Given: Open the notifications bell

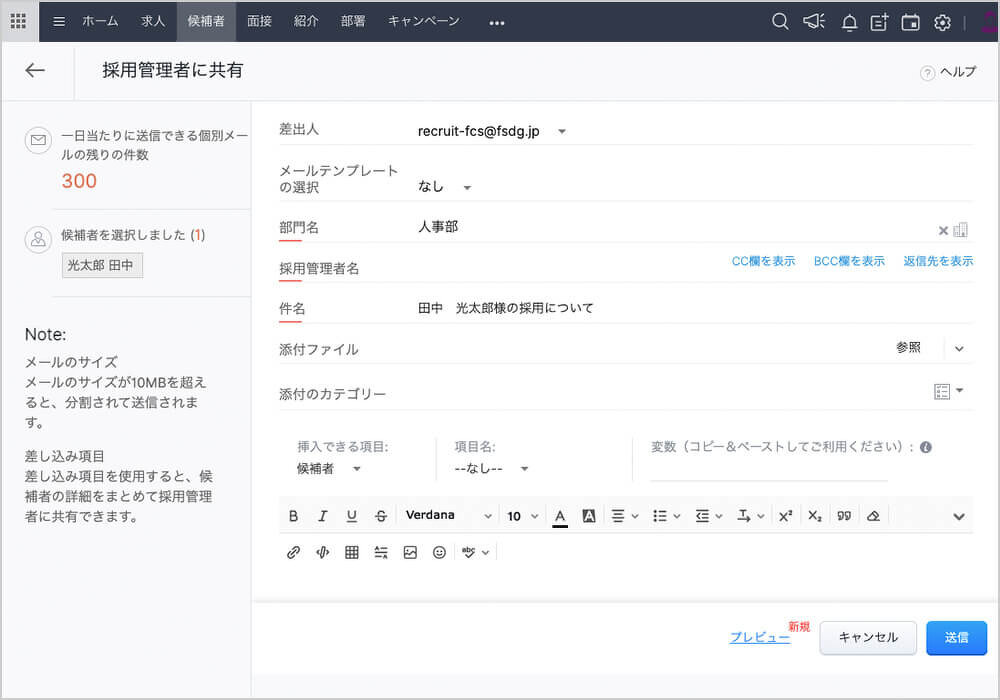Looking at the screenshot, I should [x=849, y=22].
